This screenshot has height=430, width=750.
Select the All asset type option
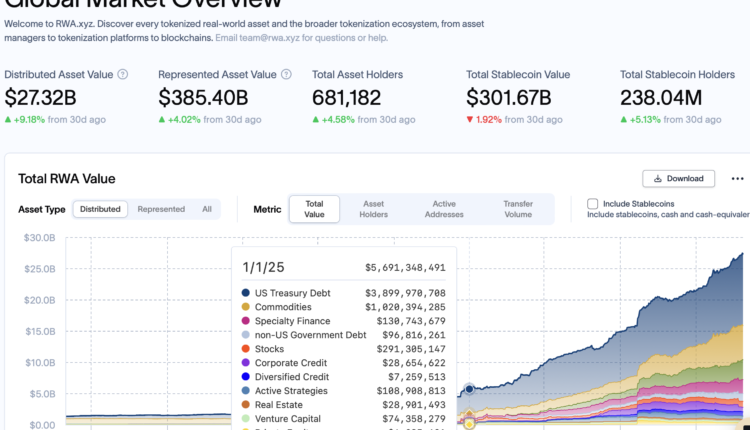207,209
